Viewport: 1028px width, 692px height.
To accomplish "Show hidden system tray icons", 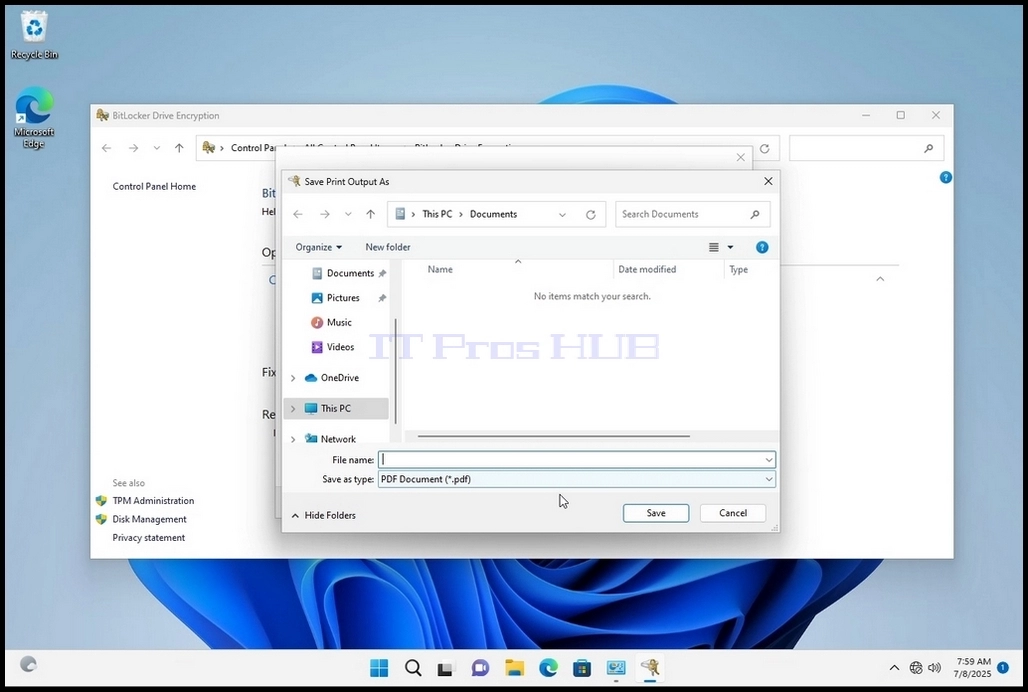I will coord(894,668).
